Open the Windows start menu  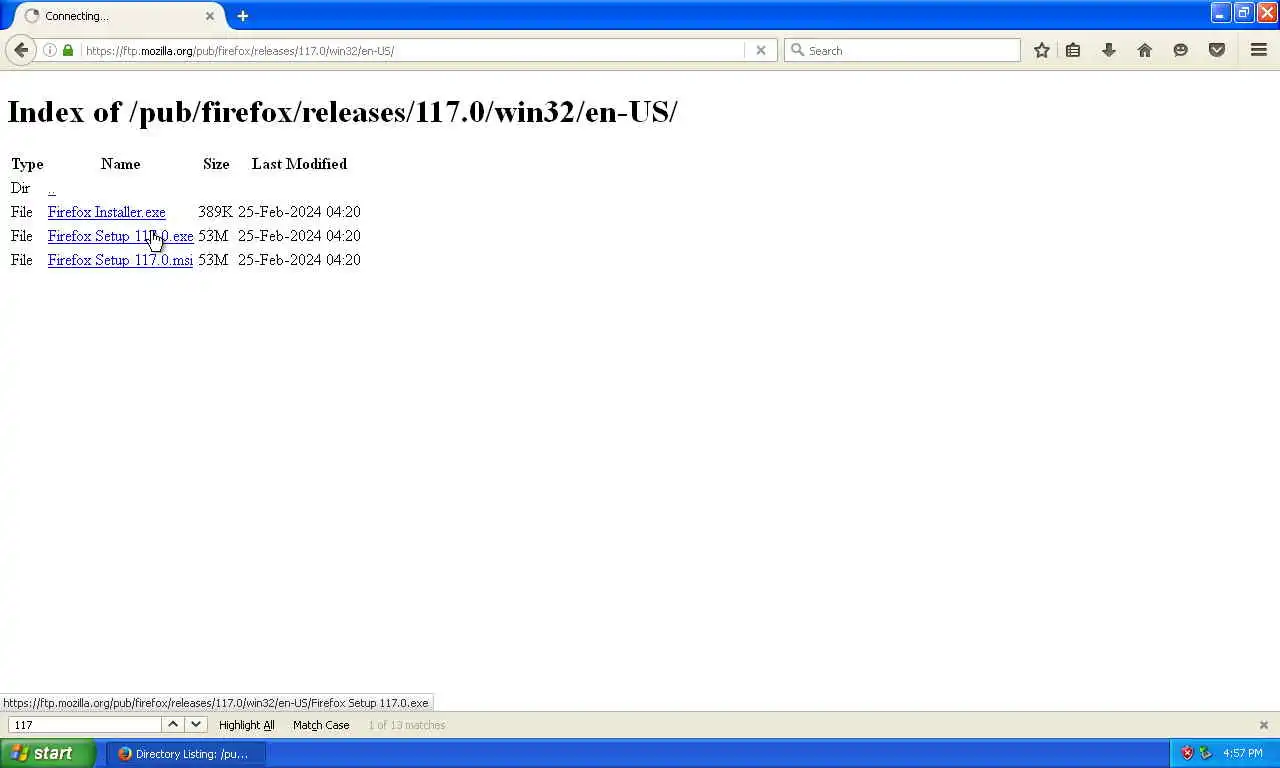(x=48, y=754)
